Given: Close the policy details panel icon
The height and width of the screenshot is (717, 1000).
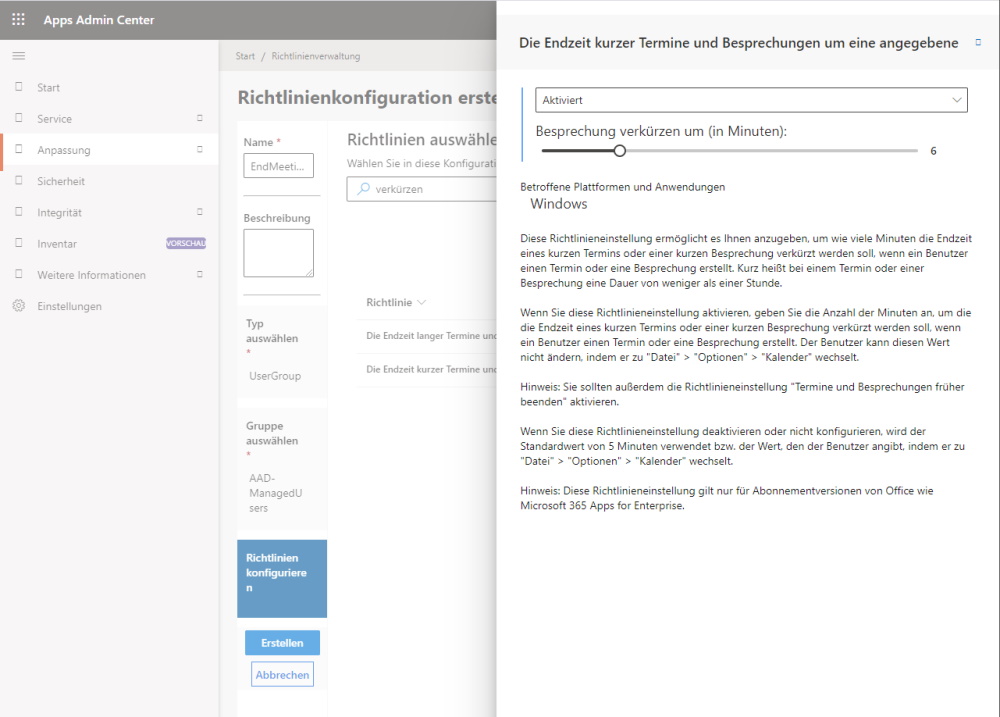Looking at the screenshot, I should point(978,43).
